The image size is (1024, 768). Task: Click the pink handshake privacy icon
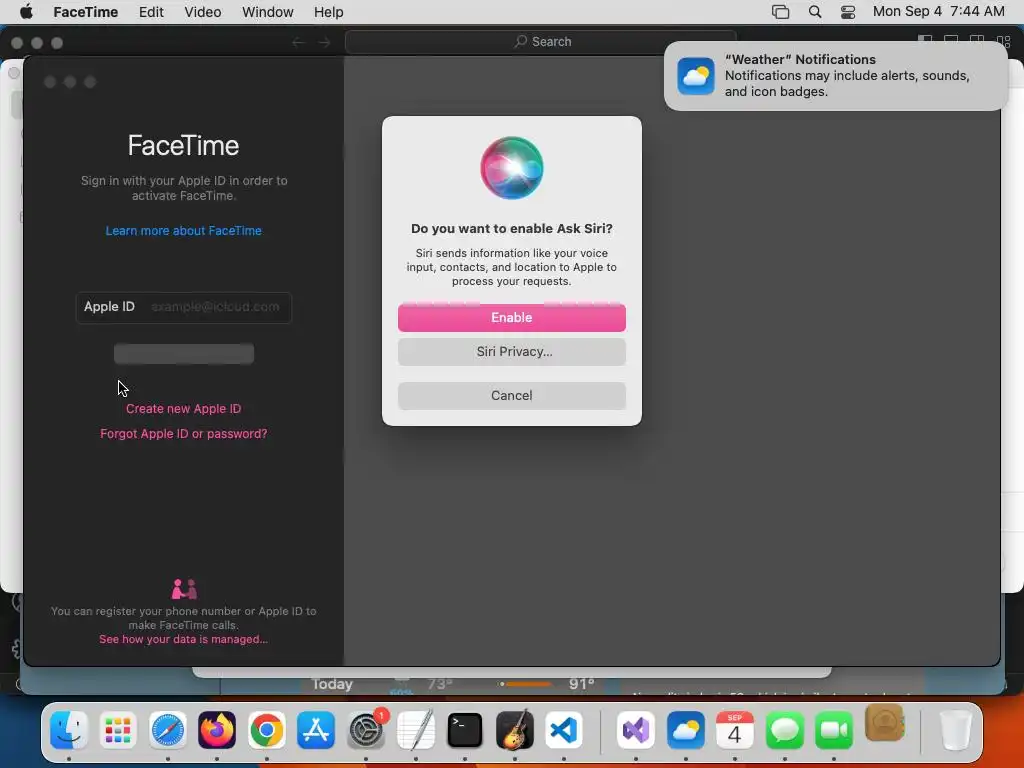[184, 588]
